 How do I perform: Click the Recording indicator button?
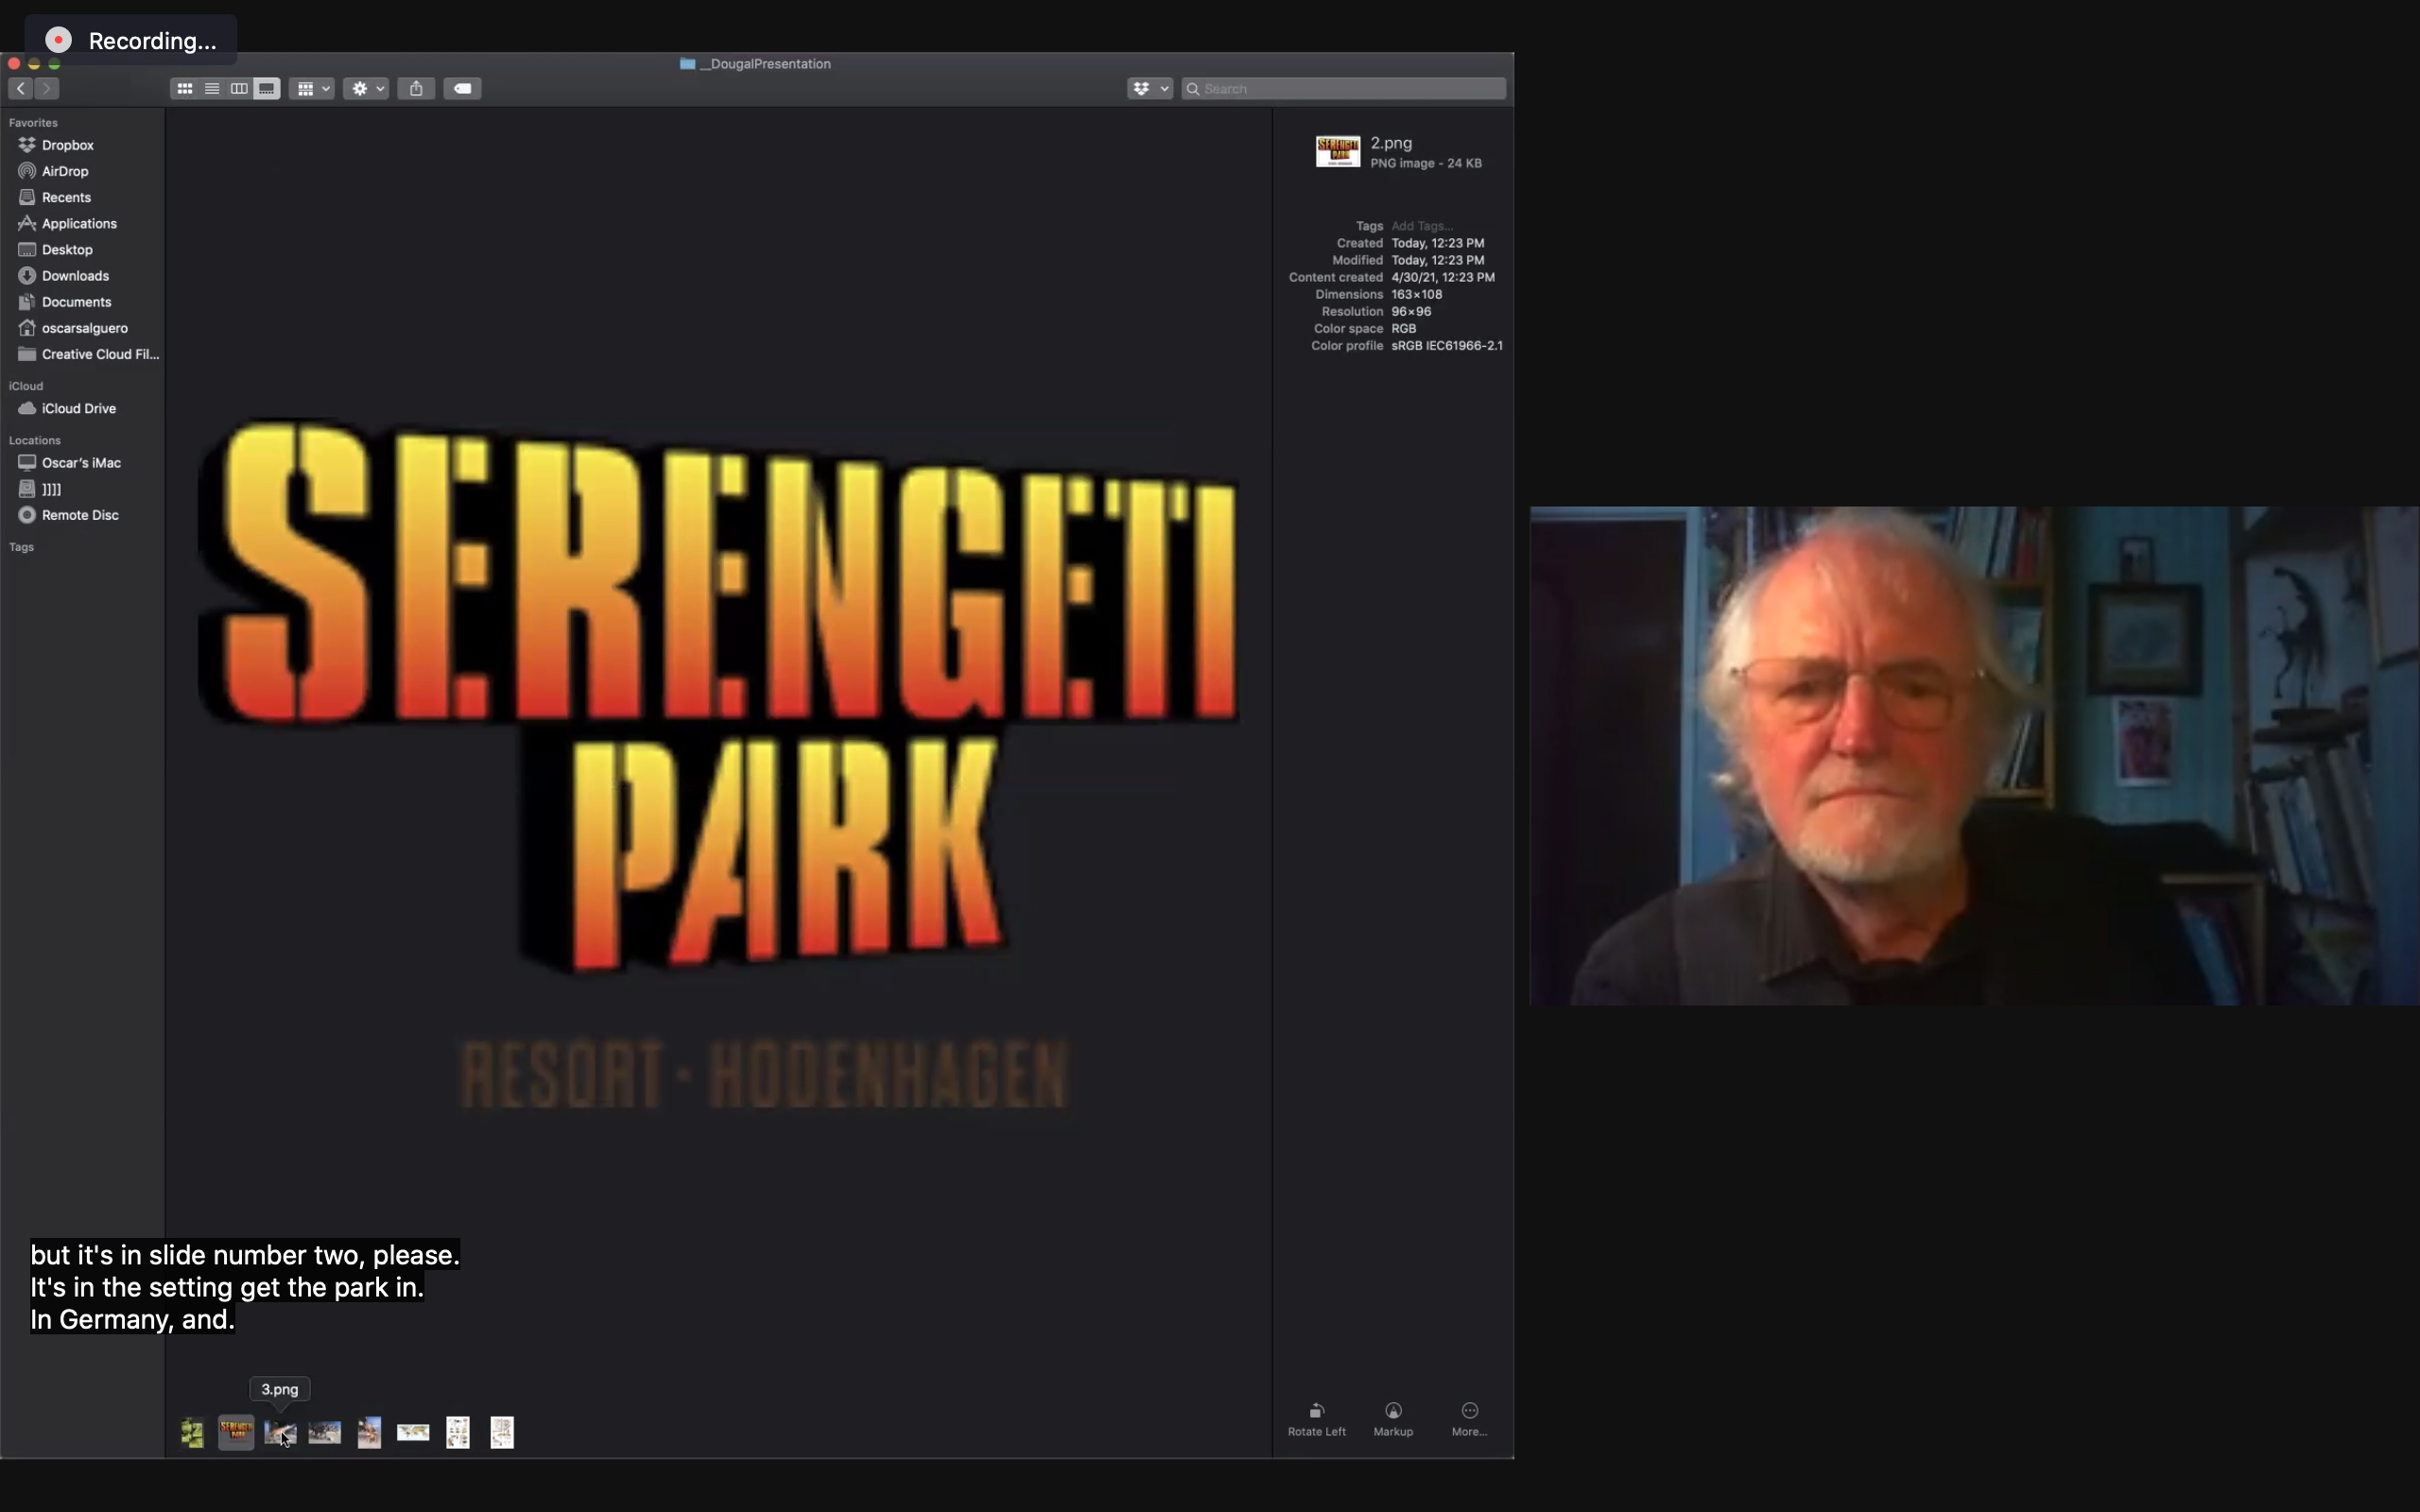pyautogui.click(x=131, y=41)
